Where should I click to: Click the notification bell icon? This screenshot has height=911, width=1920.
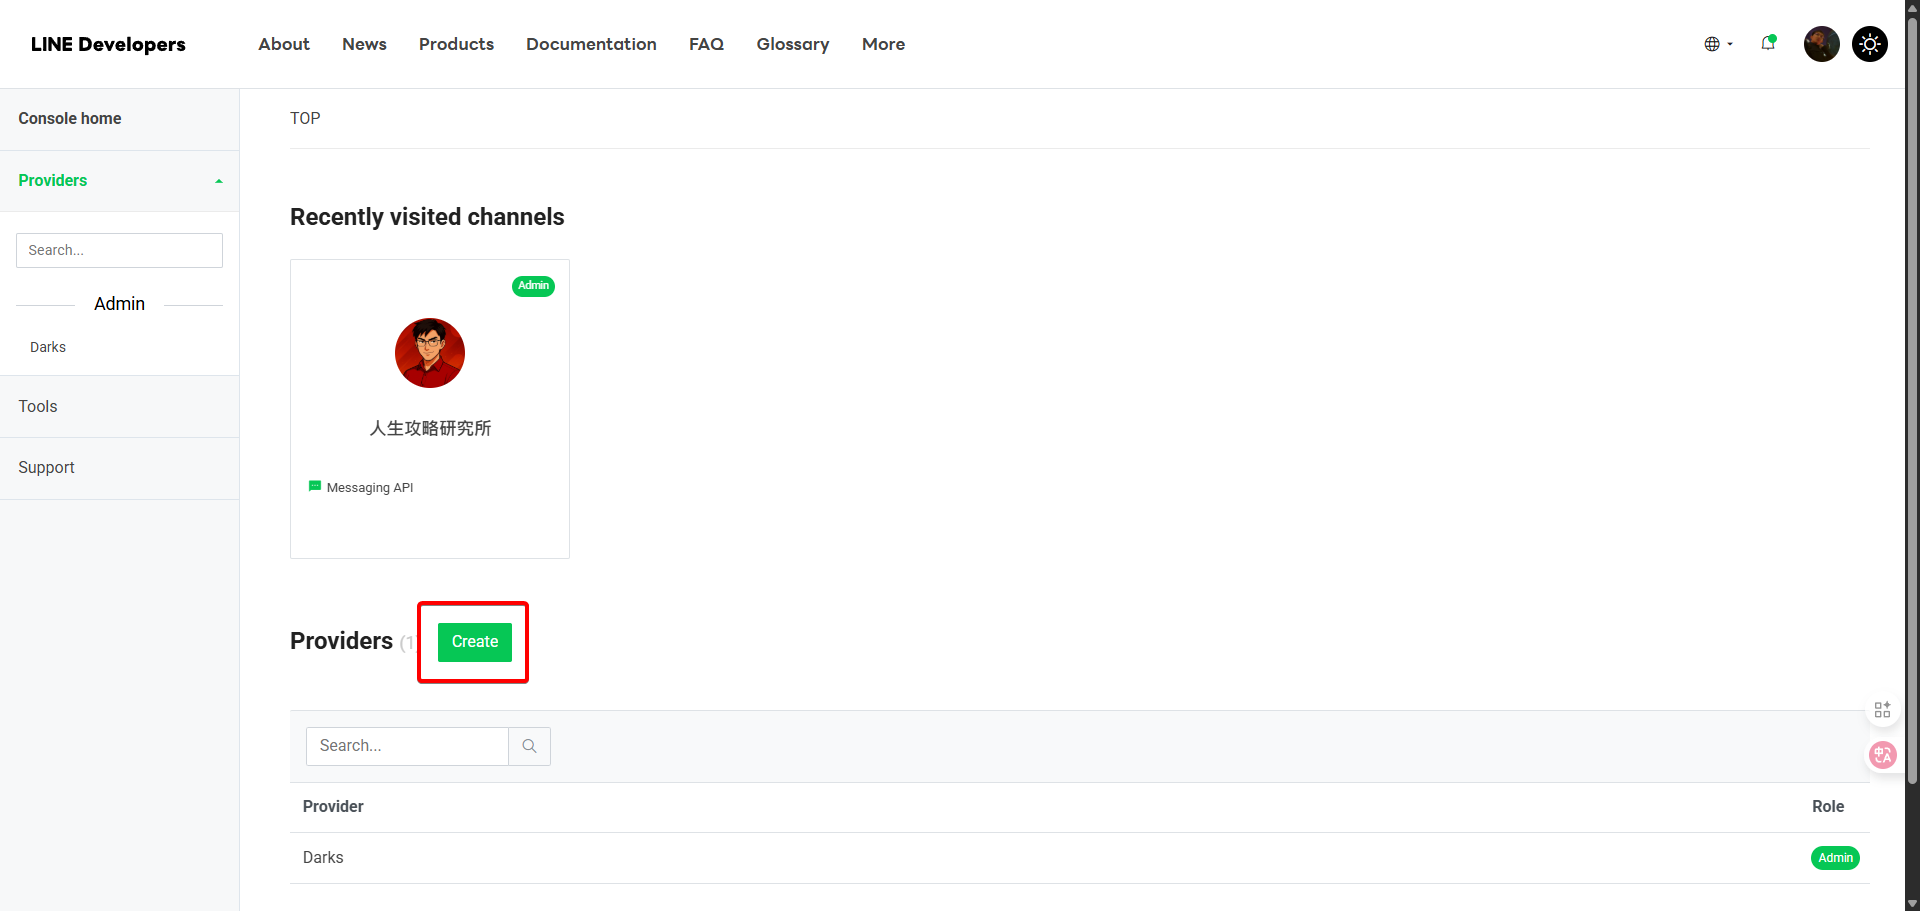[x=1768, y=43]
